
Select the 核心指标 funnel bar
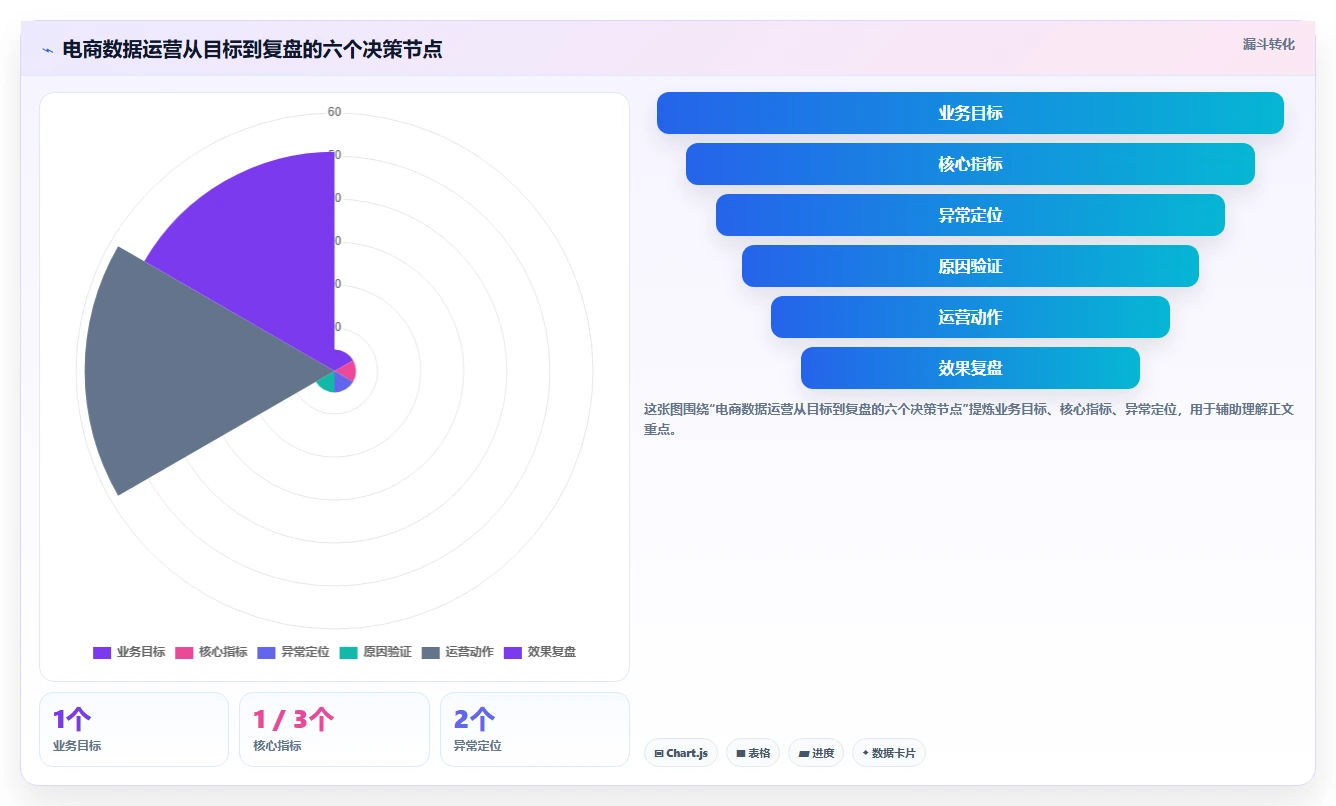point(970,164)
